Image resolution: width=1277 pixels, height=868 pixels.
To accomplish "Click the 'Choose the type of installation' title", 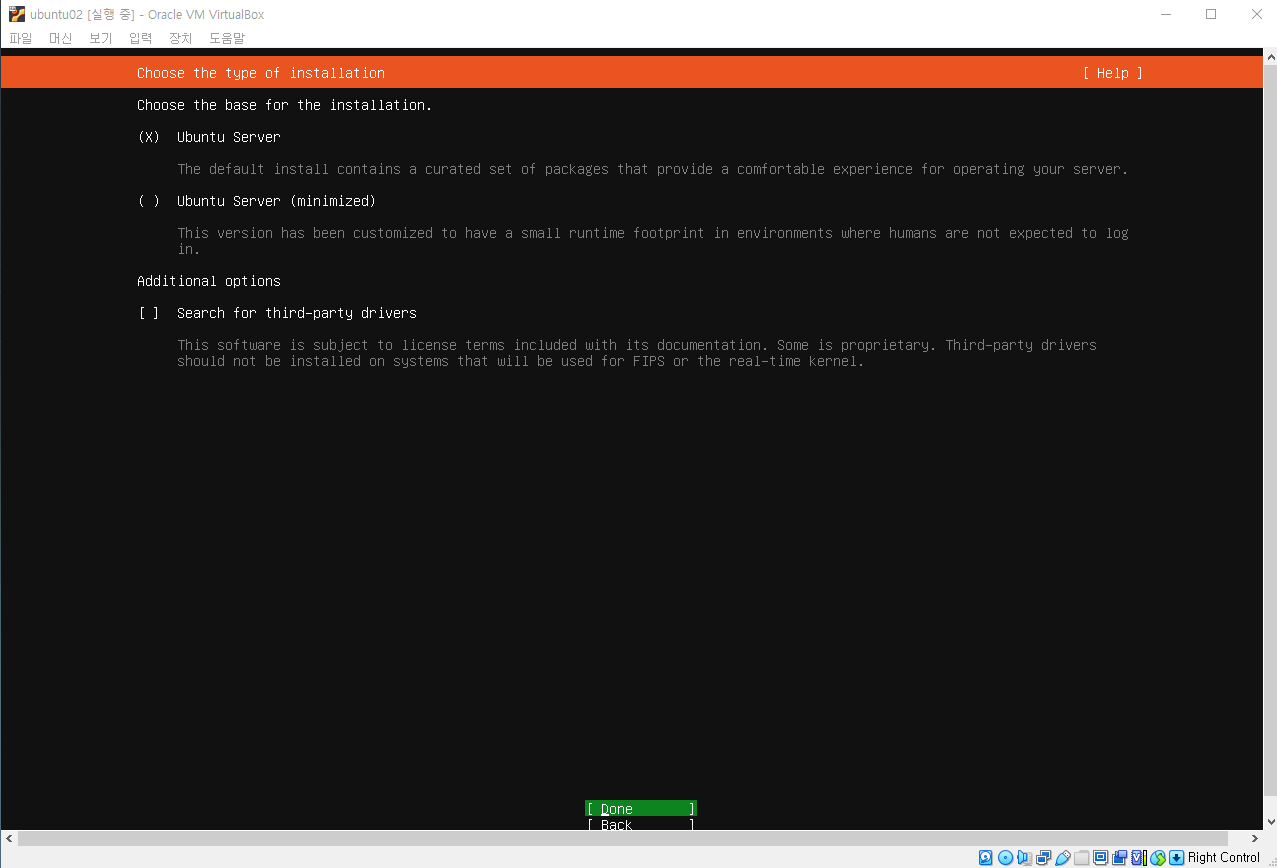I will click(x=261, y=73).
